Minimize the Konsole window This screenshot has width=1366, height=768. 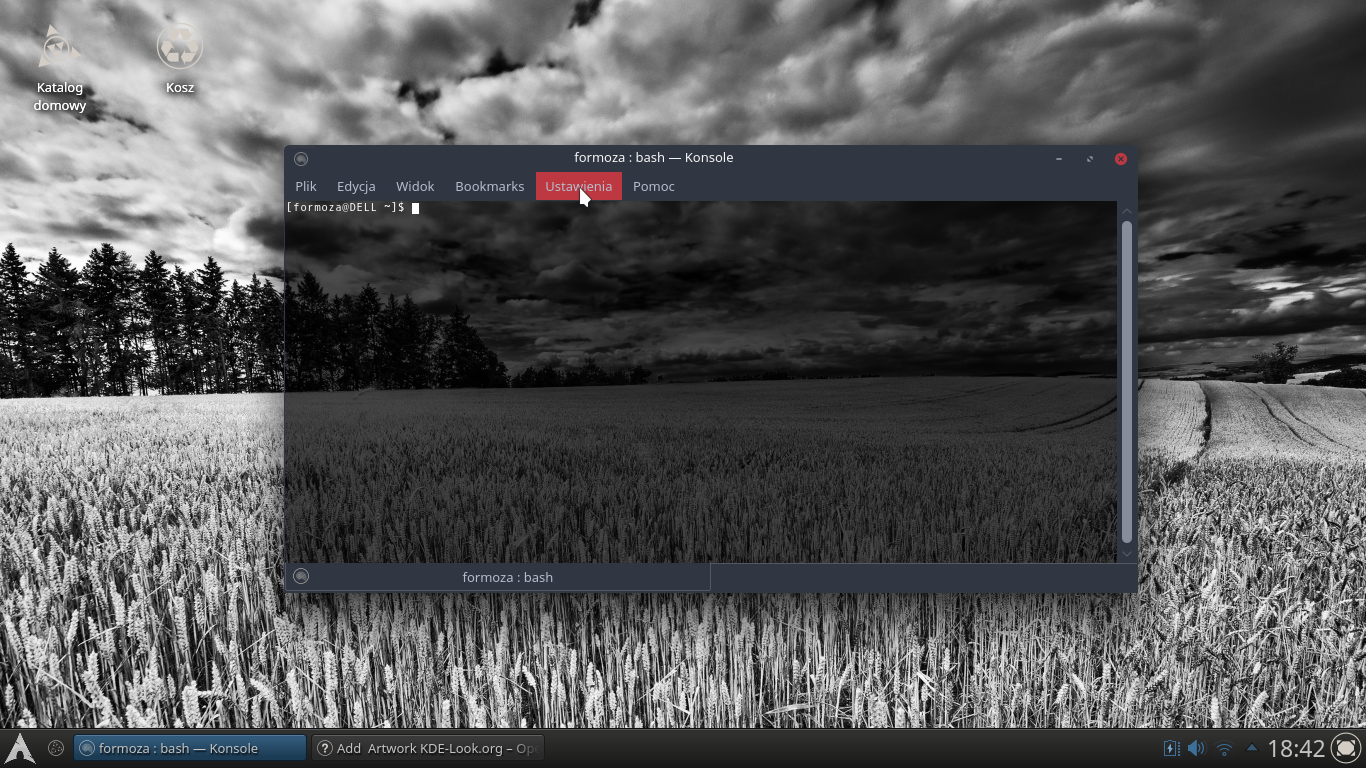coord(1059,158)
